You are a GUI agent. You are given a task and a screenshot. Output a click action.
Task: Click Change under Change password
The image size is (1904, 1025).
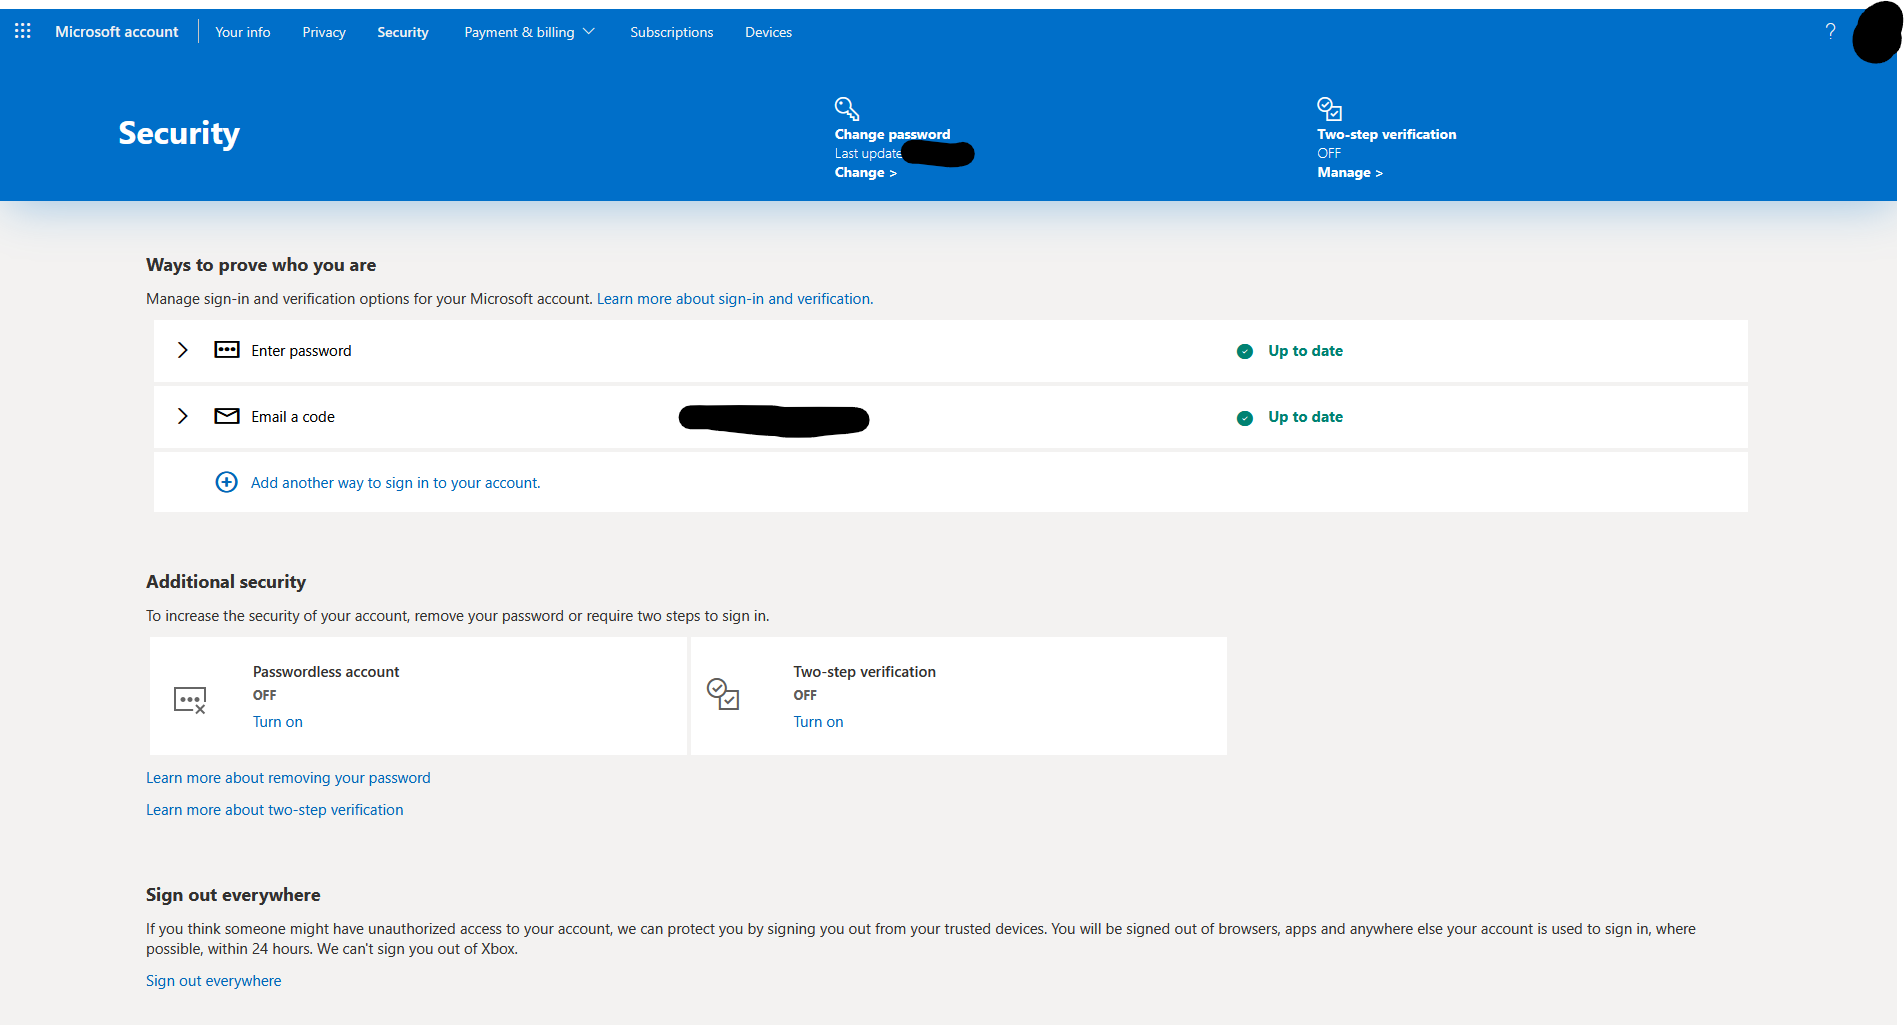point(866,172)
